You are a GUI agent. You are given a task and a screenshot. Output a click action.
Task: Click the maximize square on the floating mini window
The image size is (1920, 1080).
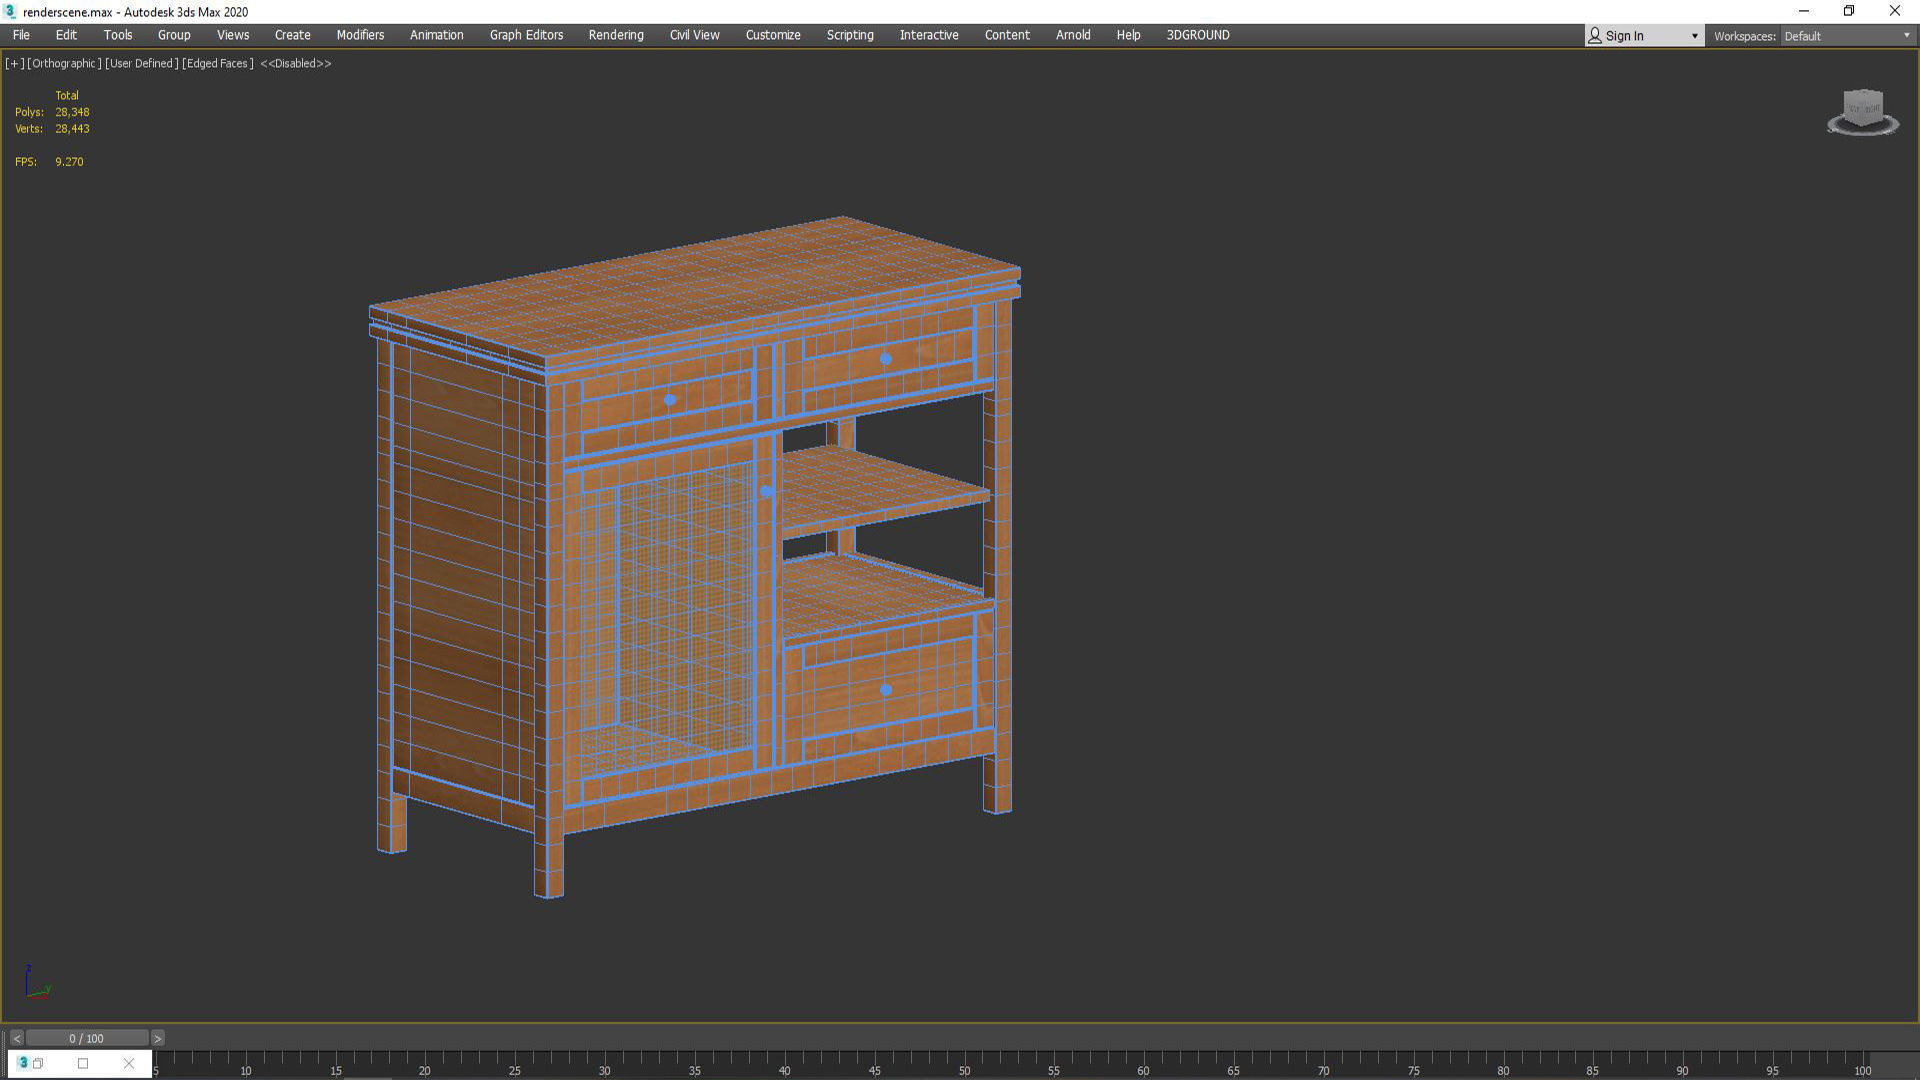(83, 1063)
